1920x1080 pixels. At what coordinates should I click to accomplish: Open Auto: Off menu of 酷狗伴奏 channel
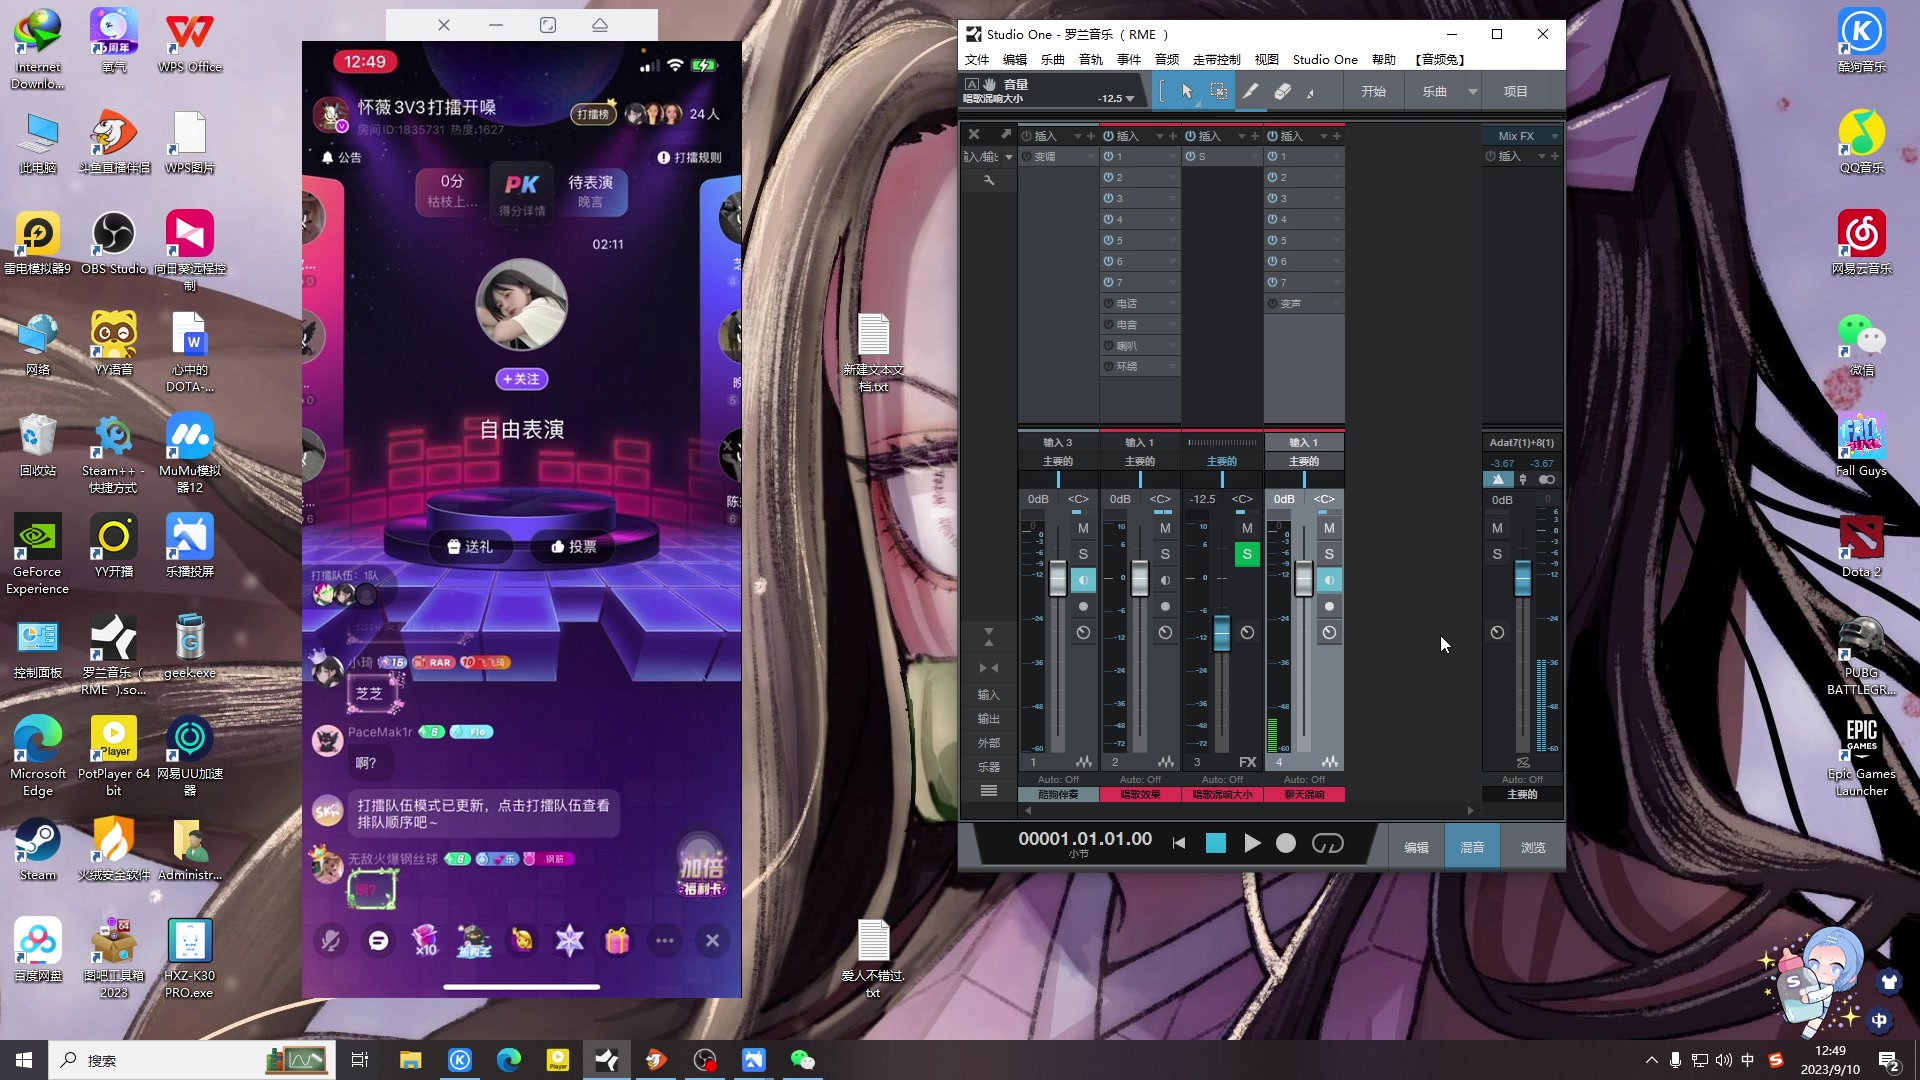1058,779
